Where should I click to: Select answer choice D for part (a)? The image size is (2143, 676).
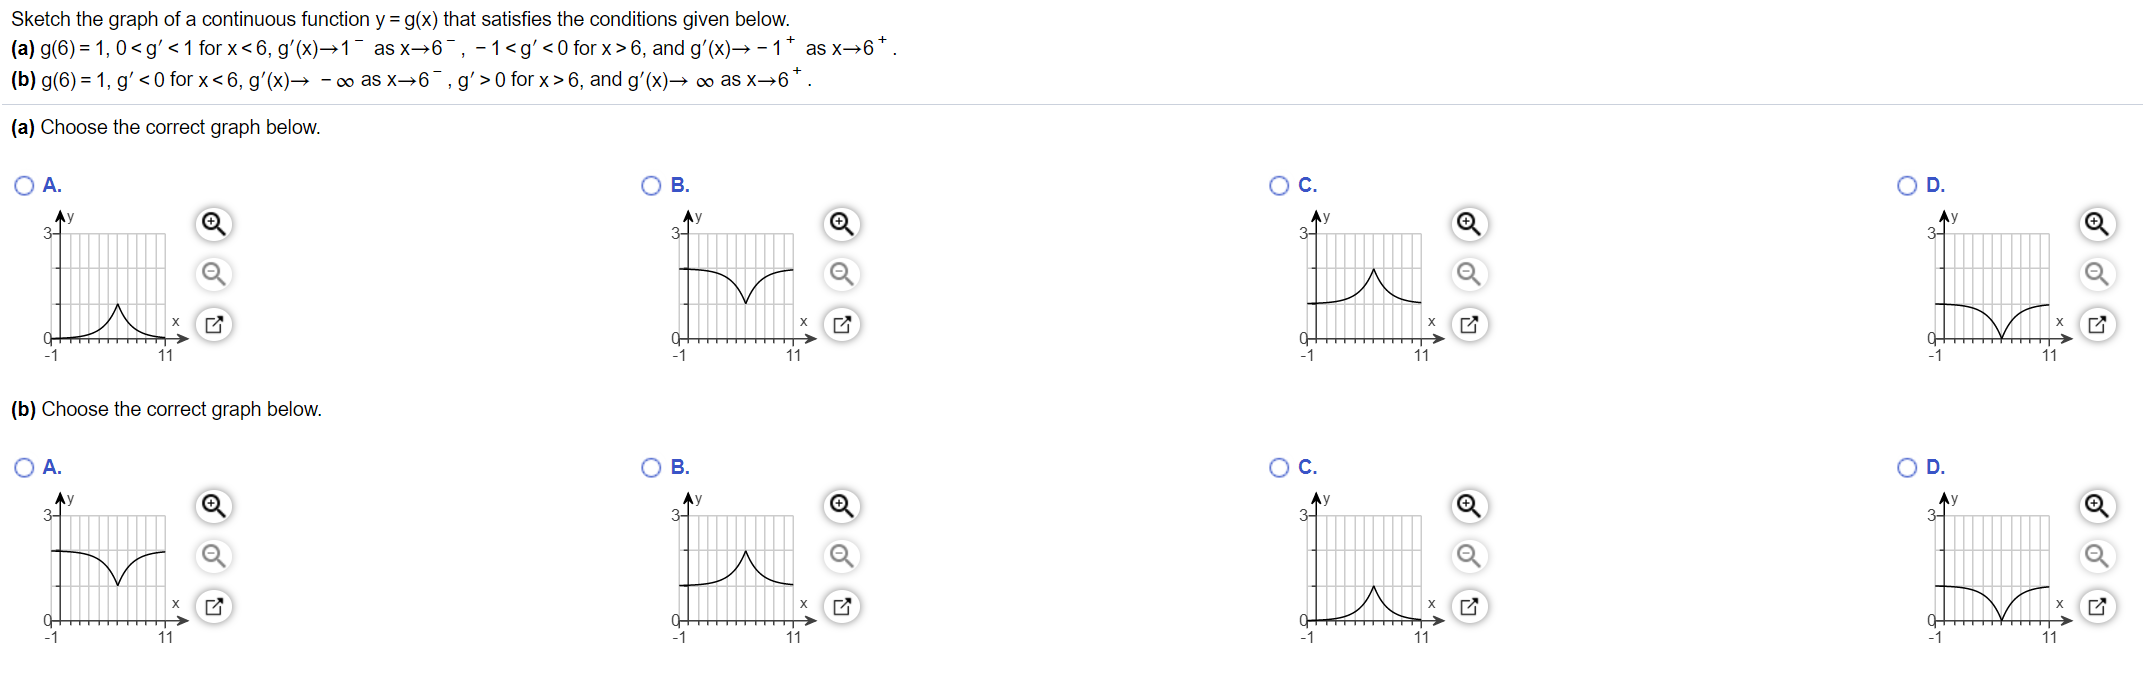pyautogui.click(x=1908, y=185)
